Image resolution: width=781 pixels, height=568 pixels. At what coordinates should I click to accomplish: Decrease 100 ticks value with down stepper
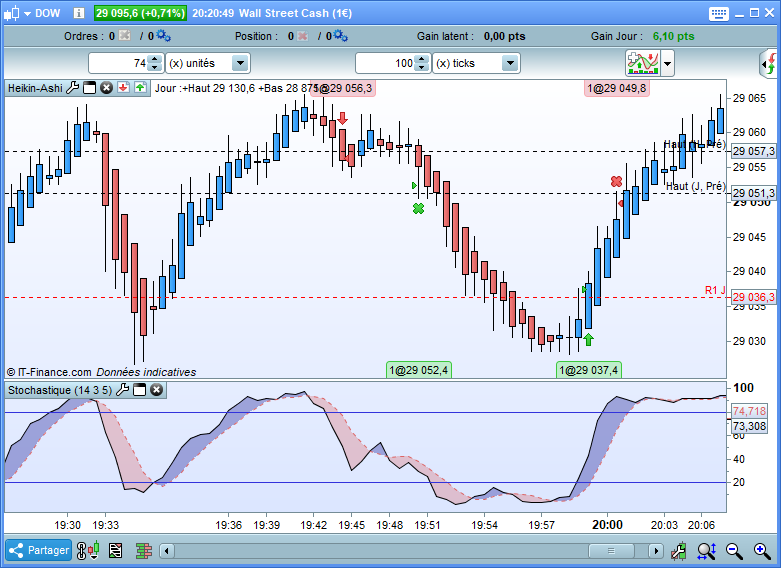[422, 68]
